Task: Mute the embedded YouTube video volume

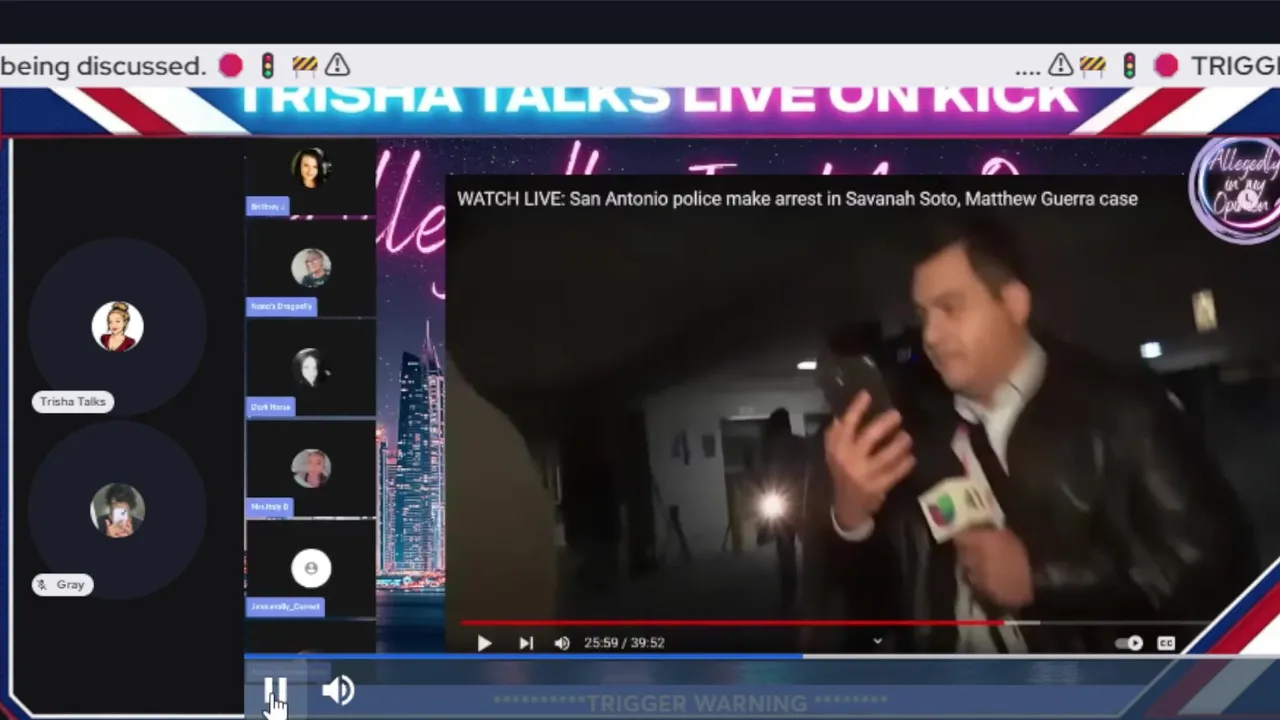Action: pos(562,643)
